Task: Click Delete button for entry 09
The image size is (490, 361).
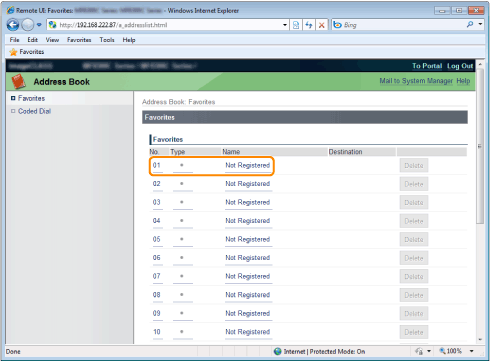Action: (x=414, y=314)
